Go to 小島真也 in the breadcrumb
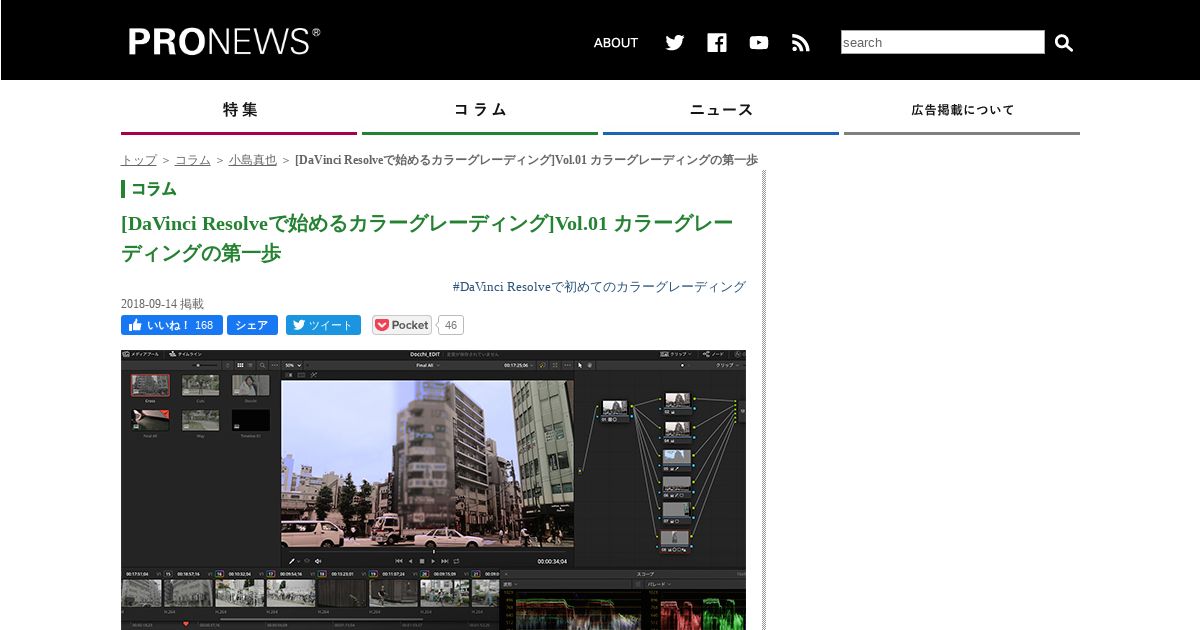The height and width of the screenshot is (630, 1200). click(253, 160)
